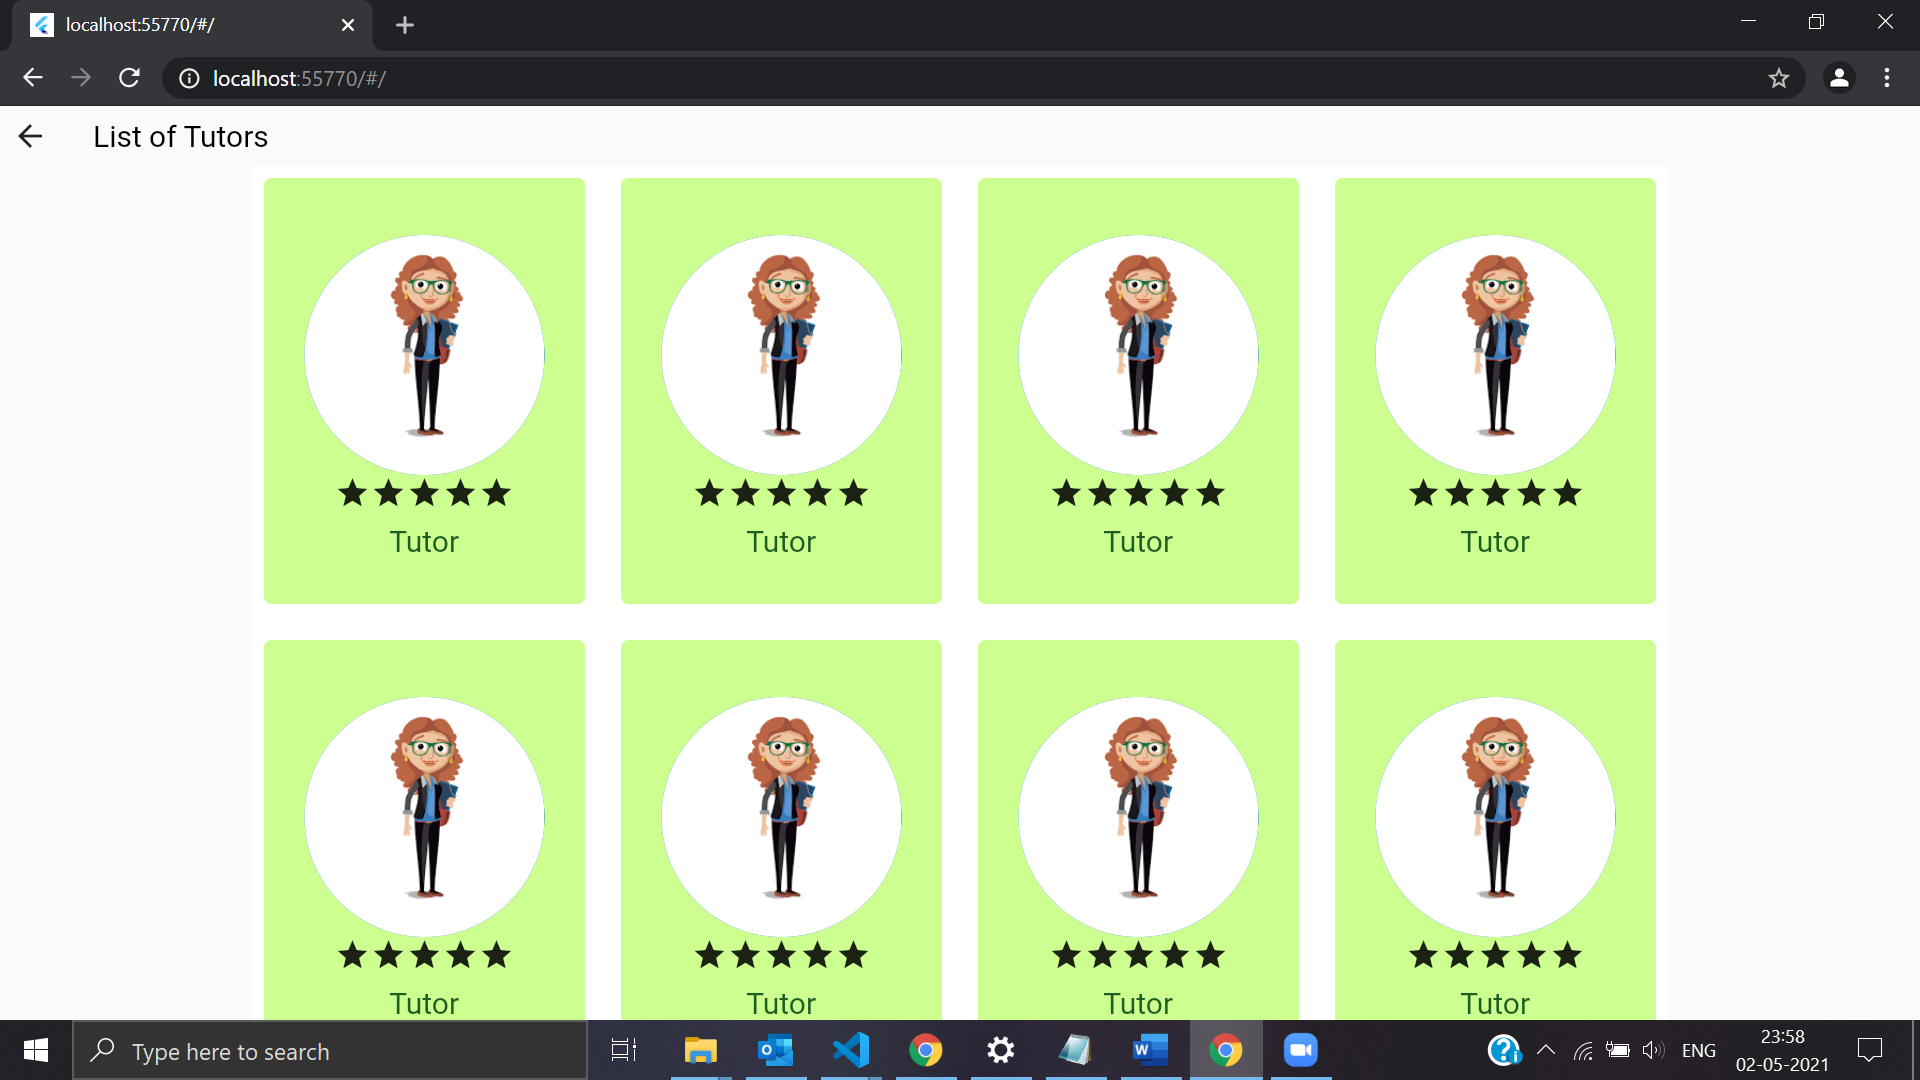Select first tutor card in top row
Screen dimensions: 1920x1080
(424, 391)
